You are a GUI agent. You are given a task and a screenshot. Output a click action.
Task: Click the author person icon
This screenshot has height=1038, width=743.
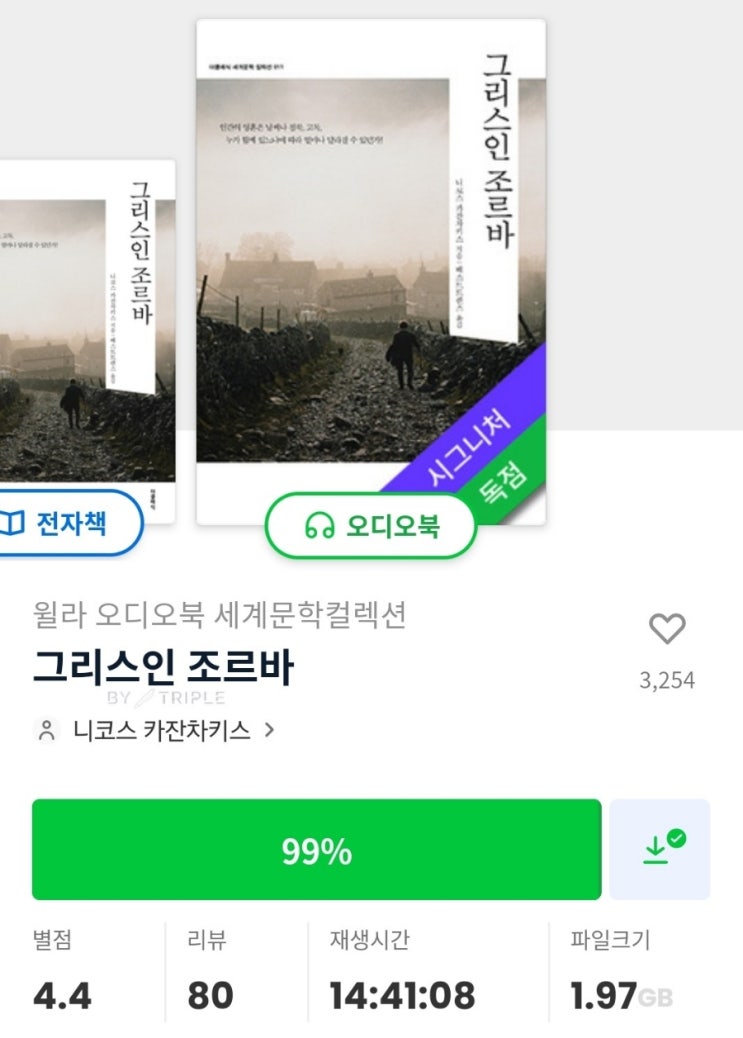point(46,730)
